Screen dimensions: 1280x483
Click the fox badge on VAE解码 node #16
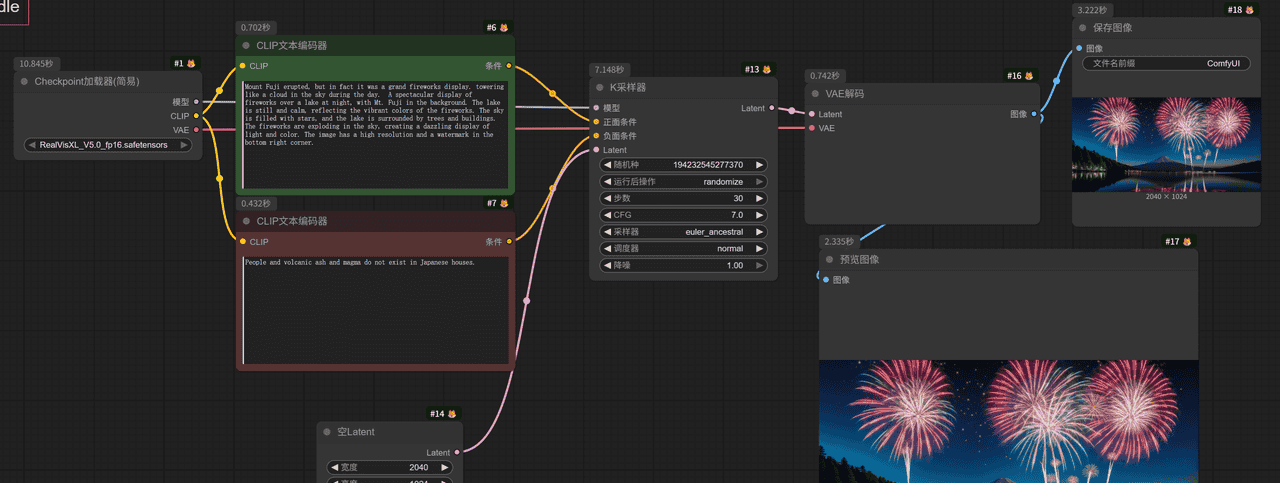1029,76
